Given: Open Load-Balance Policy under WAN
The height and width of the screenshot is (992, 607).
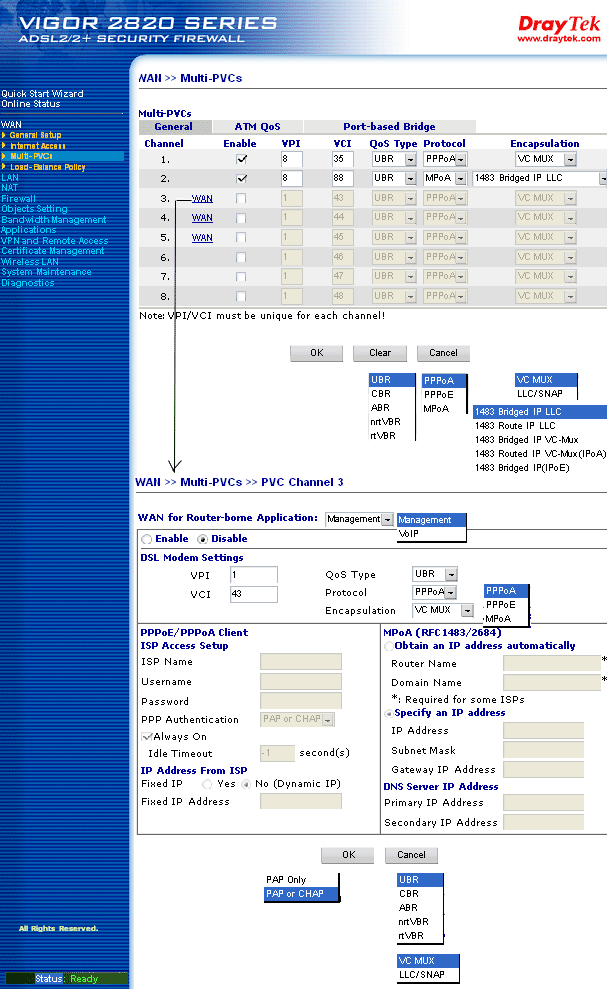Looking at the screenshot, I should [x=47, y=167].
